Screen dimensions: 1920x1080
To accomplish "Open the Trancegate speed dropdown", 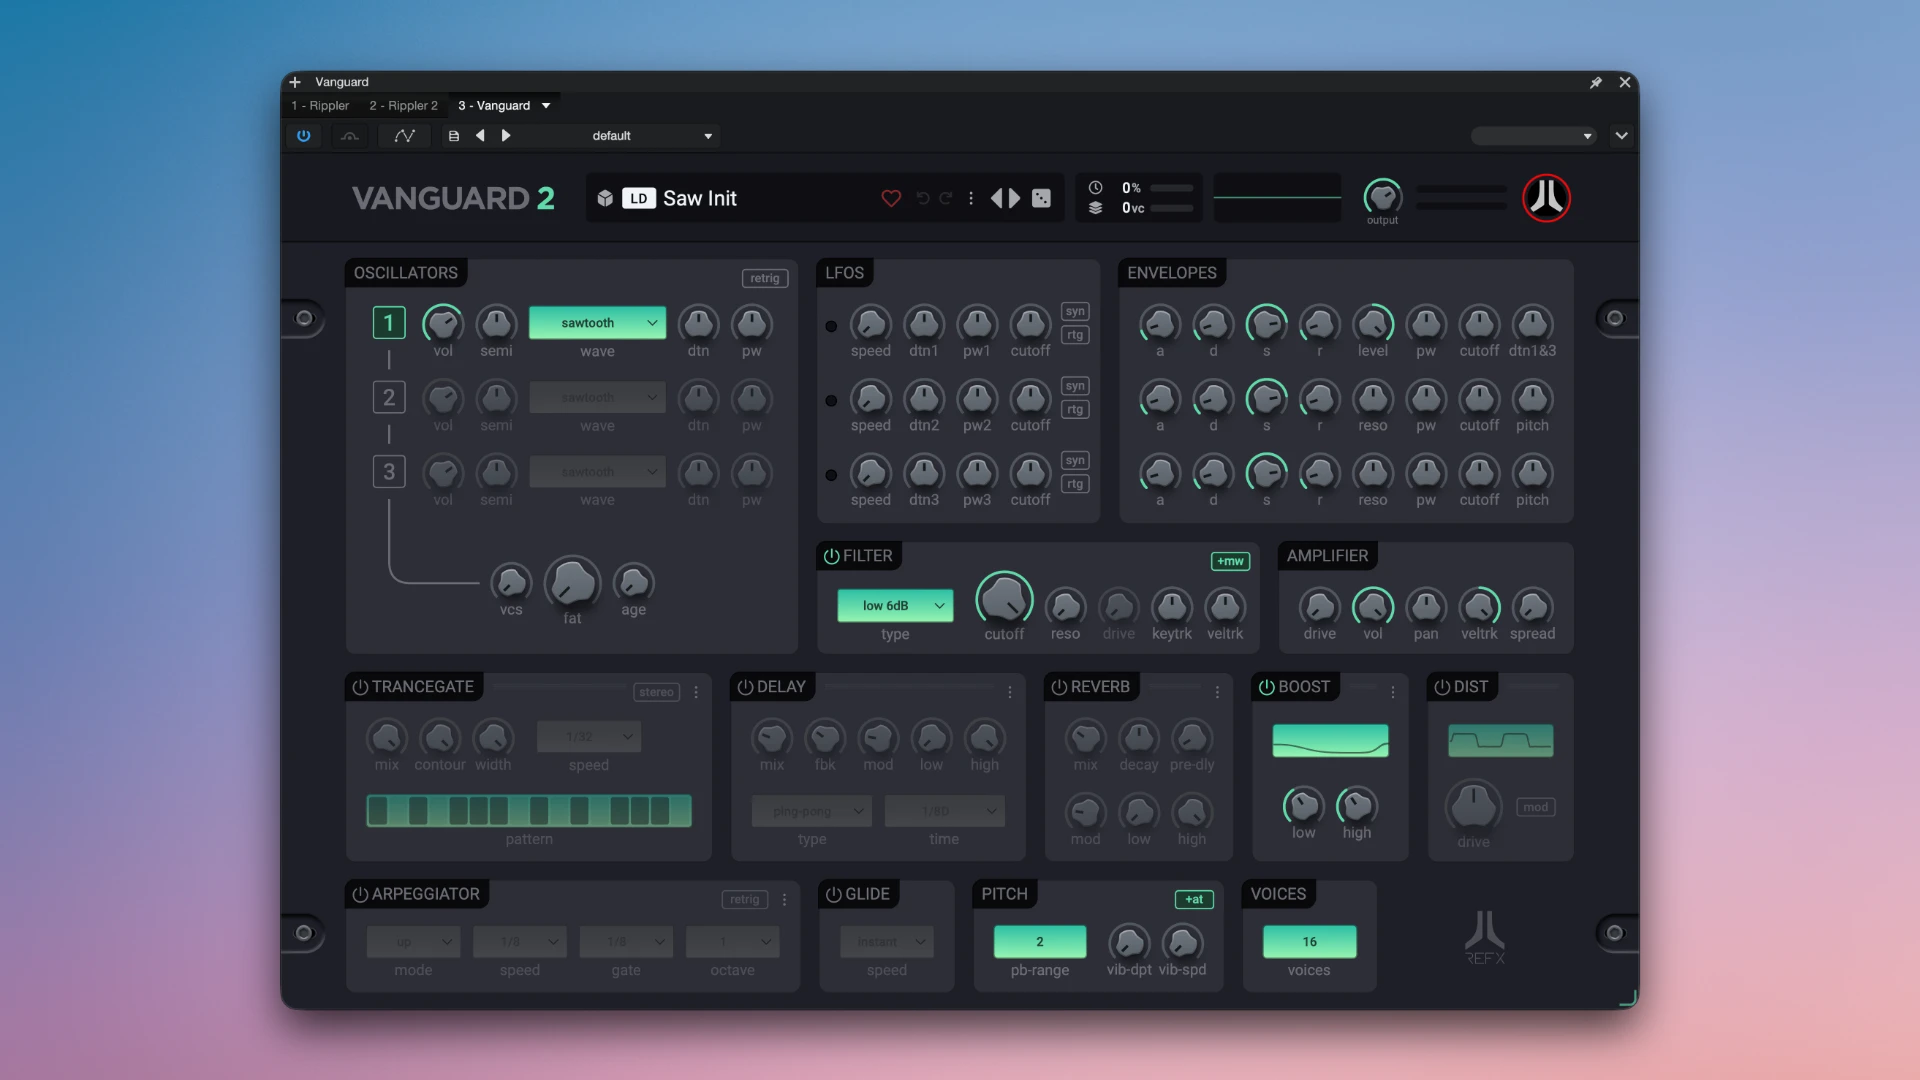I will (589, 737).
